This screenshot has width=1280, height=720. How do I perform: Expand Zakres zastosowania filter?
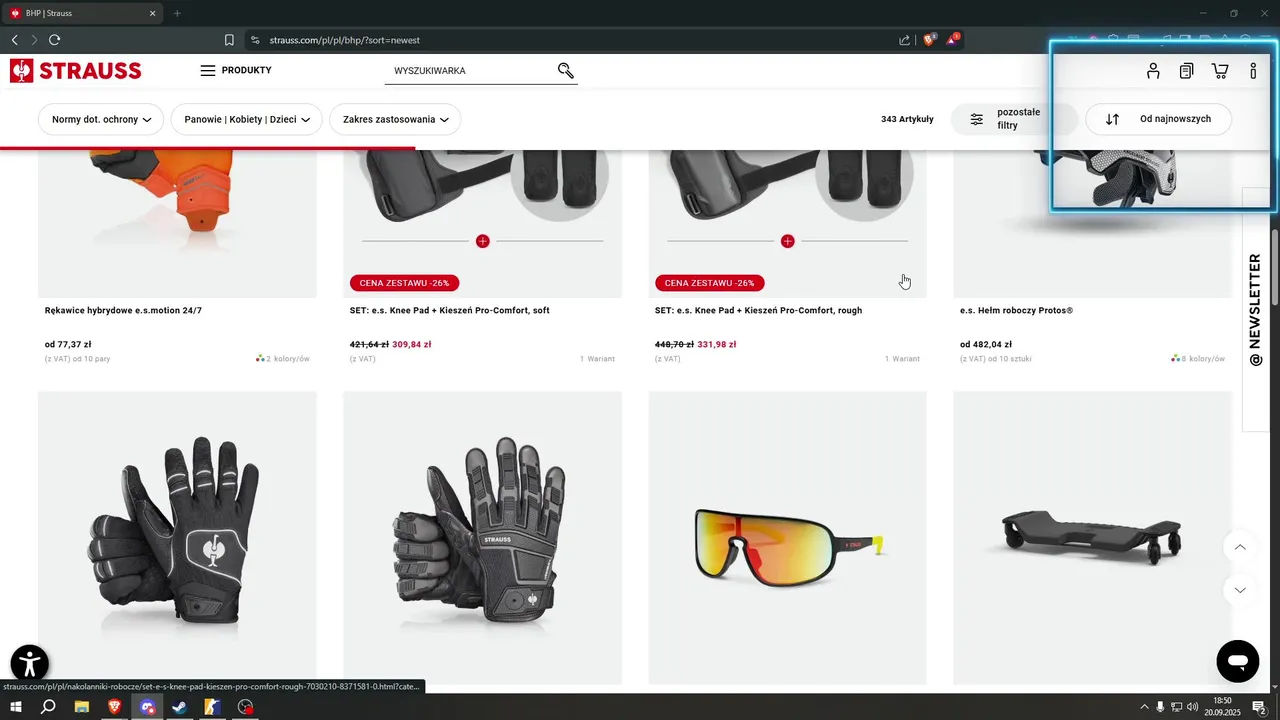(395, 119)
